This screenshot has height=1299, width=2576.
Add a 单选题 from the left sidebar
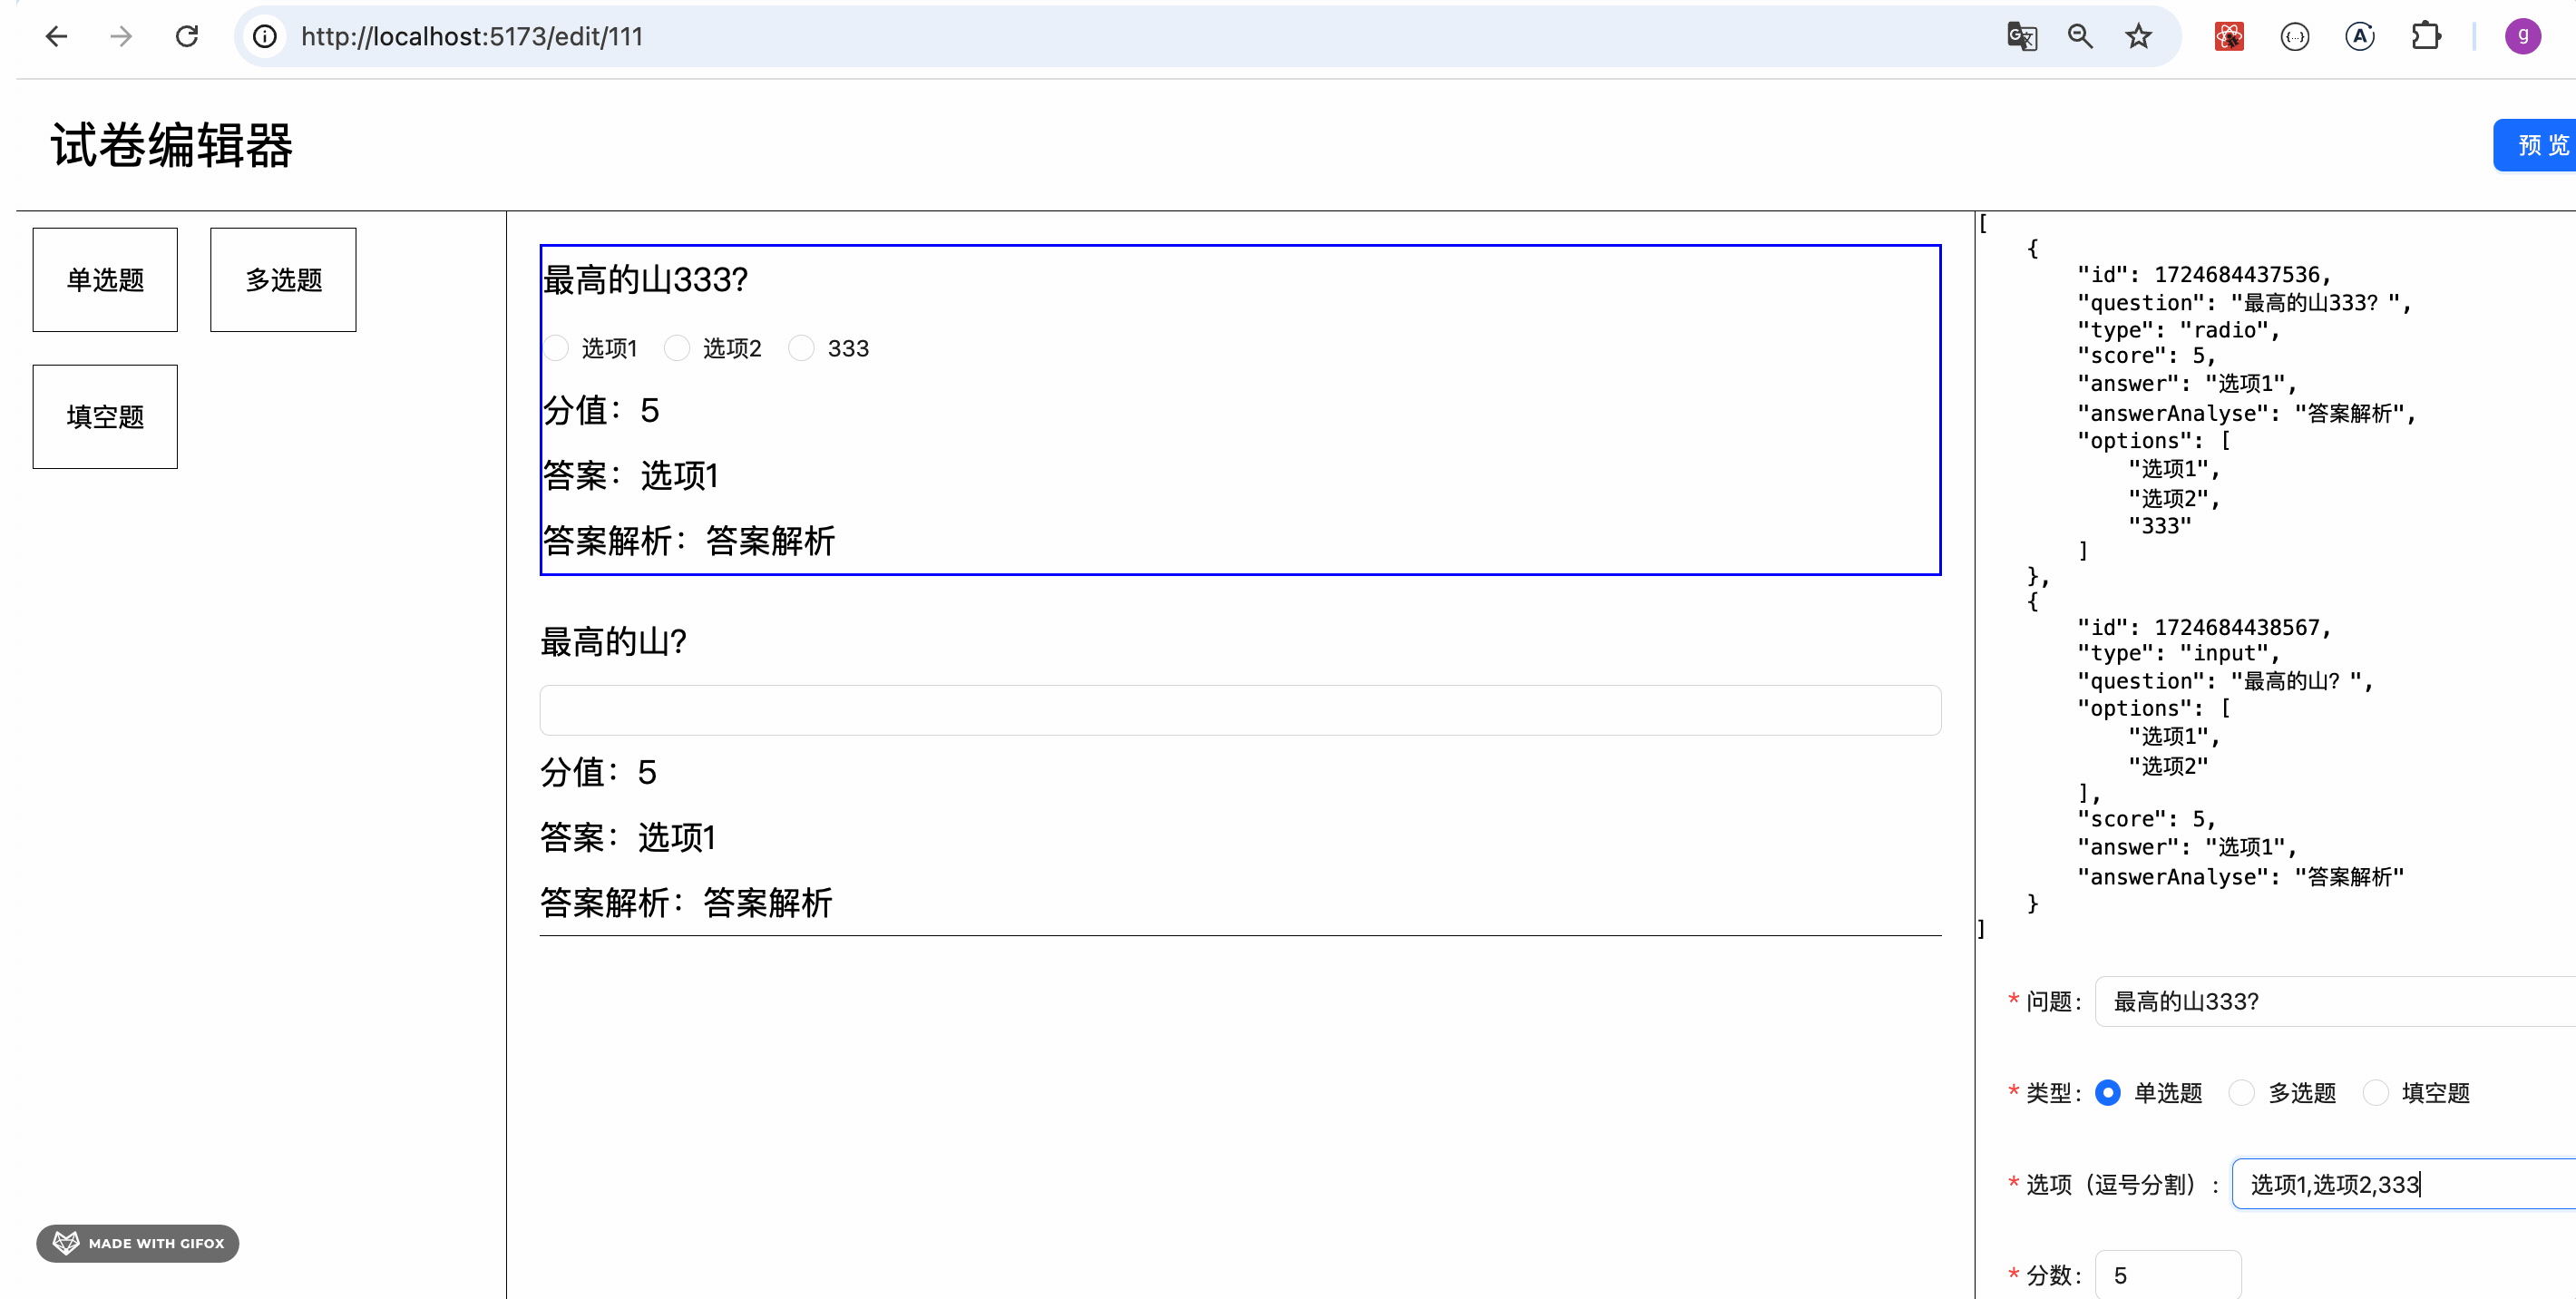pos(104,280)
